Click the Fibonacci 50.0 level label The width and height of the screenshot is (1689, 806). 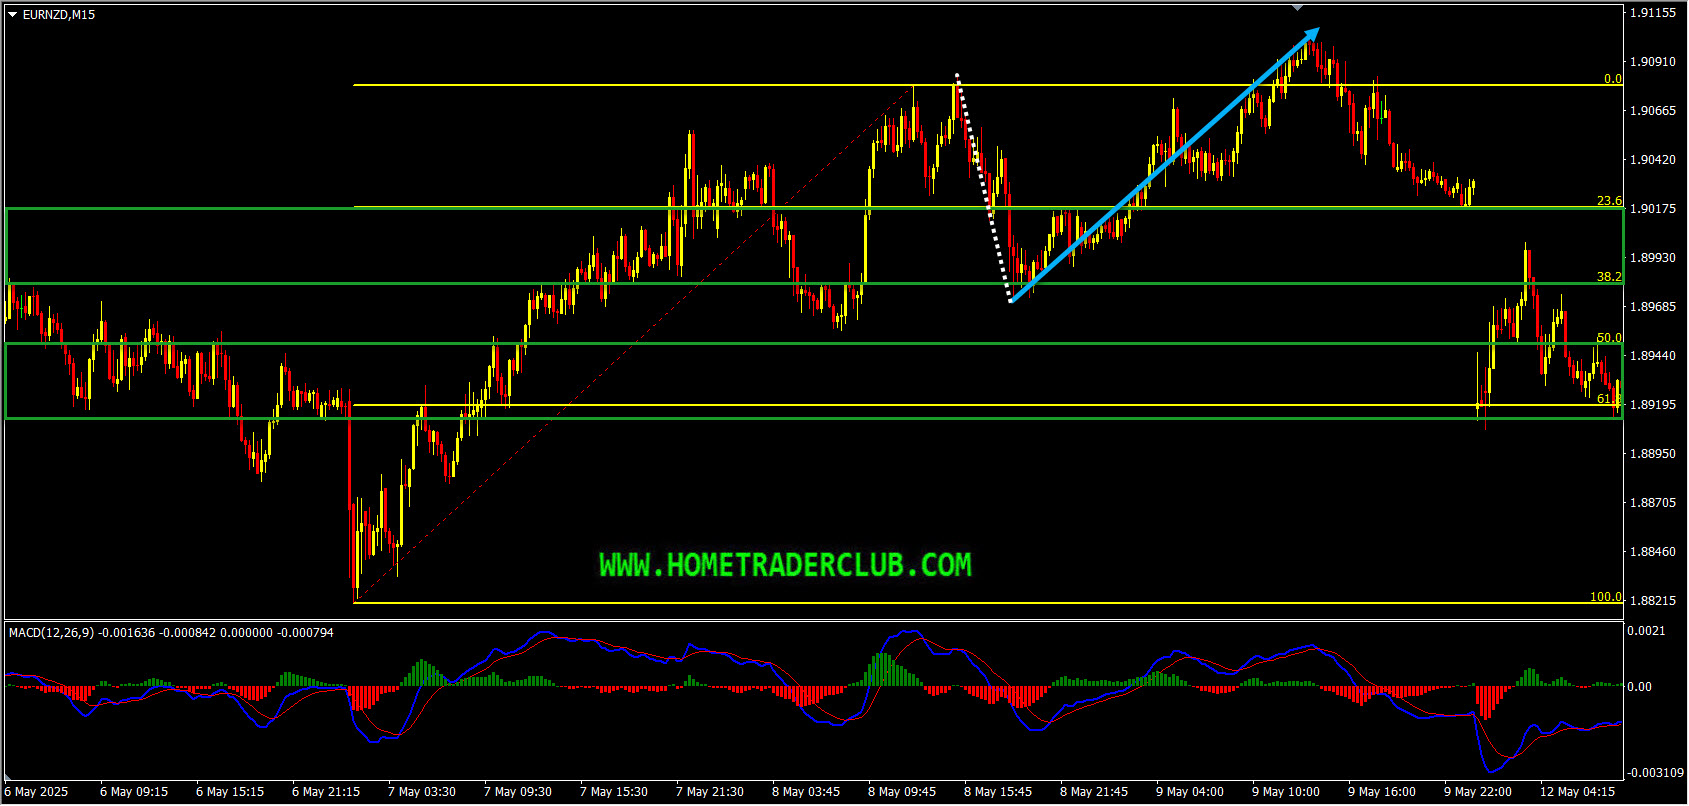(1609, 338)
